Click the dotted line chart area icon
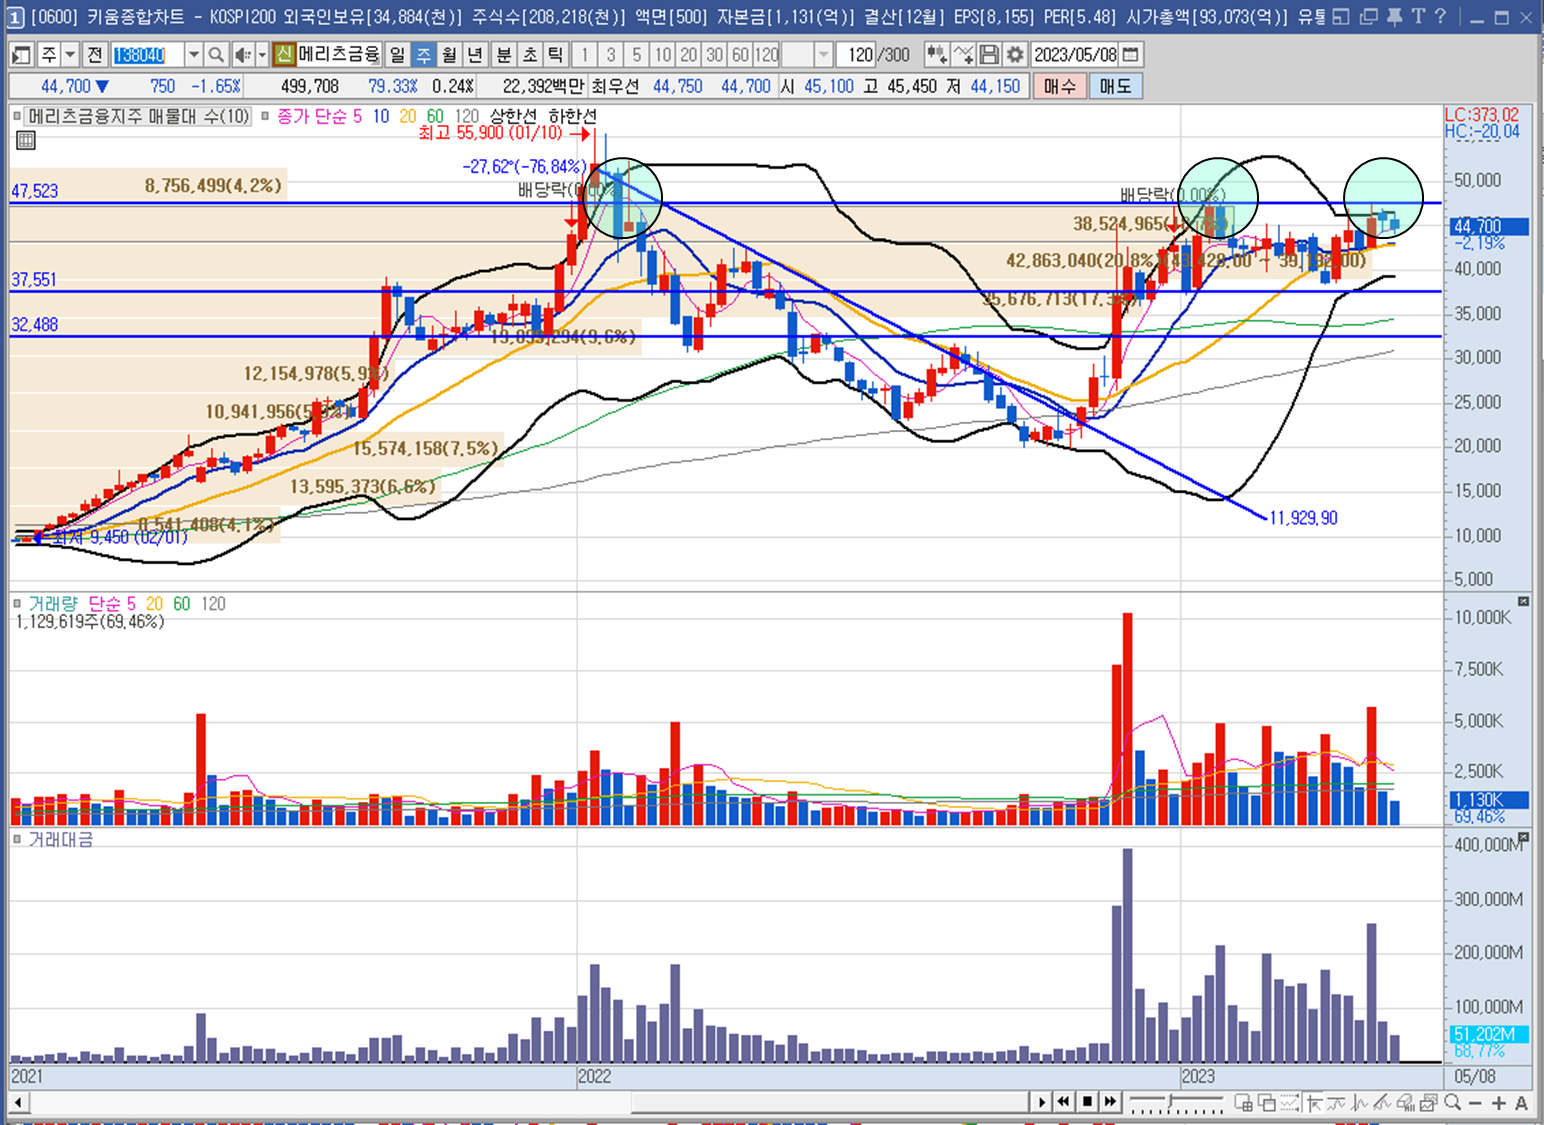The width and height of the screenshot is (1544, 1125). coord(1290,1103)
